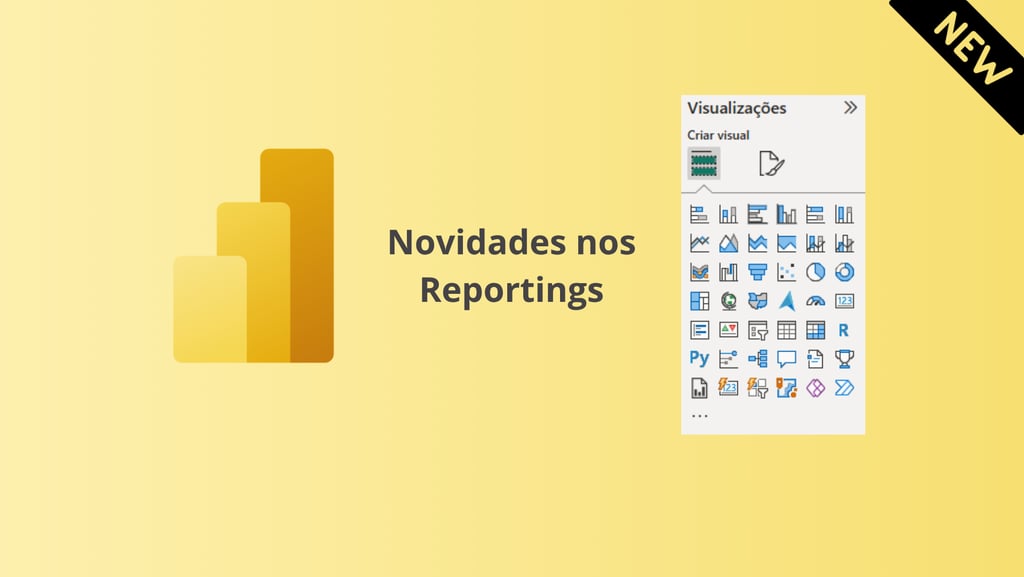Add the Key influencers visual
Viewport: 1024px width, 577px height.
point(728,359)
